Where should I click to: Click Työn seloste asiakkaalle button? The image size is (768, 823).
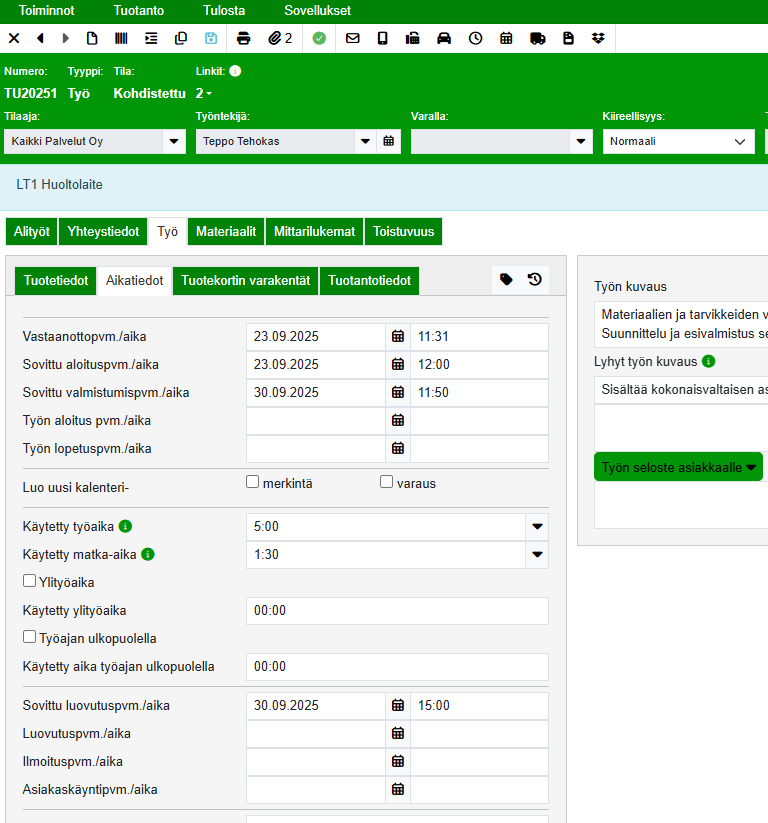click(x=678, y=467)
